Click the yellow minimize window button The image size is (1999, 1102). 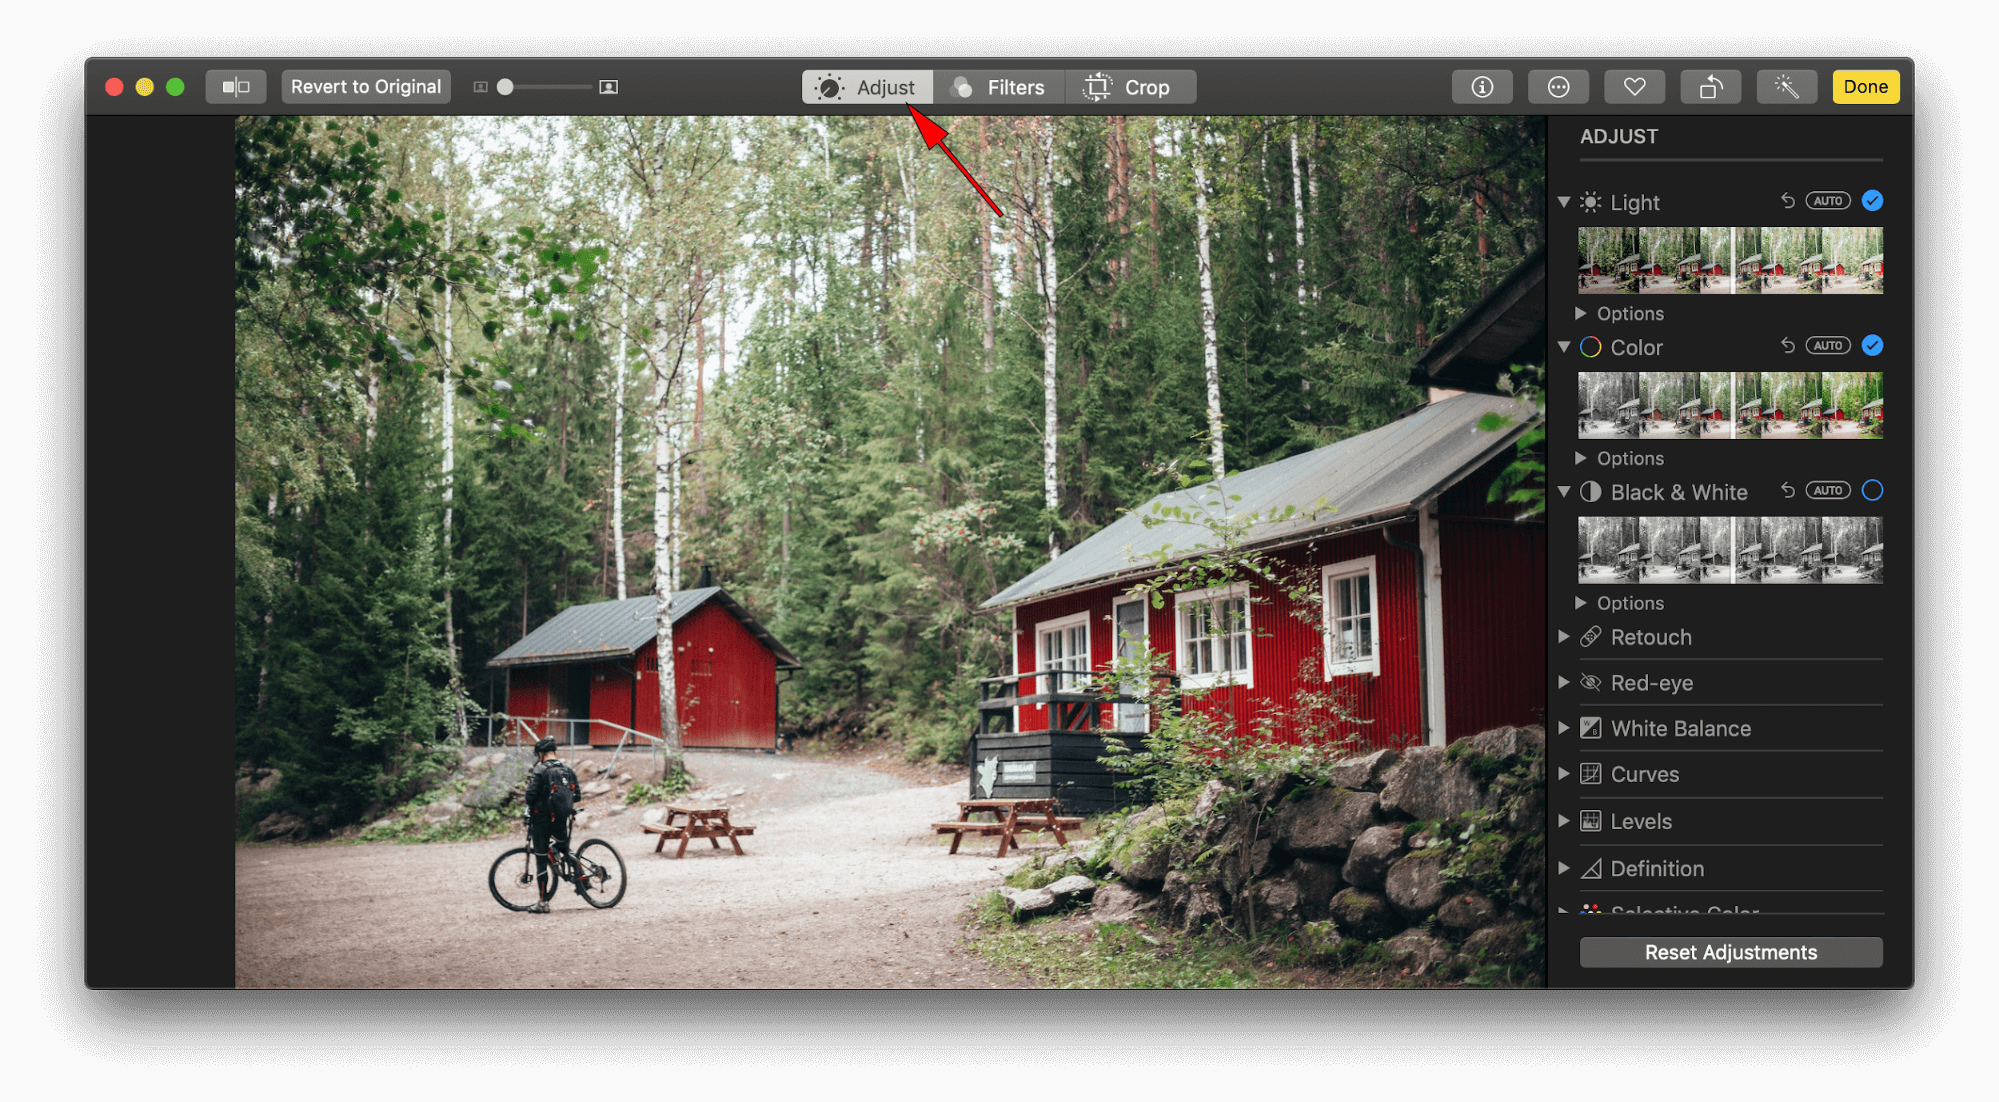pyautogui.click(x=145, y=87)
